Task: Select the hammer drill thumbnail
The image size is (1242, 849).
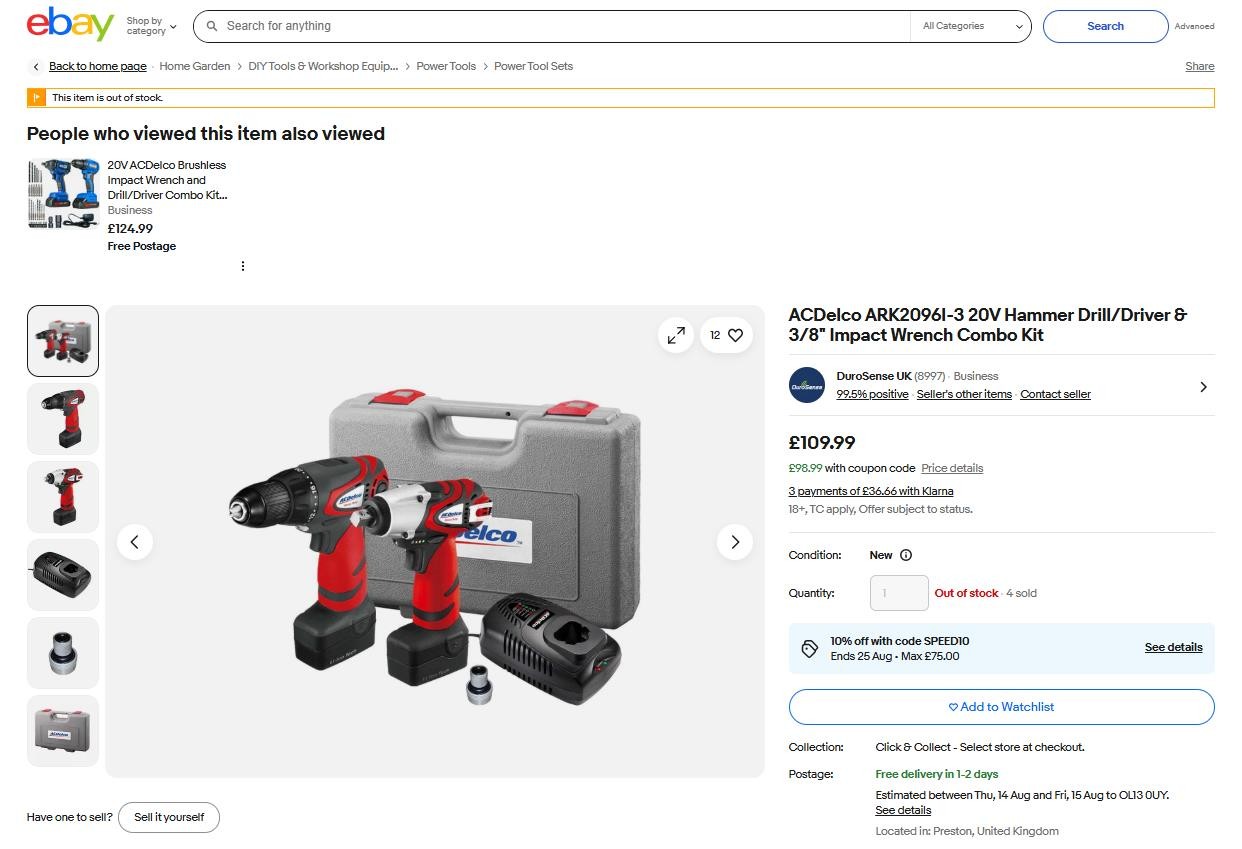Action: 63,419
